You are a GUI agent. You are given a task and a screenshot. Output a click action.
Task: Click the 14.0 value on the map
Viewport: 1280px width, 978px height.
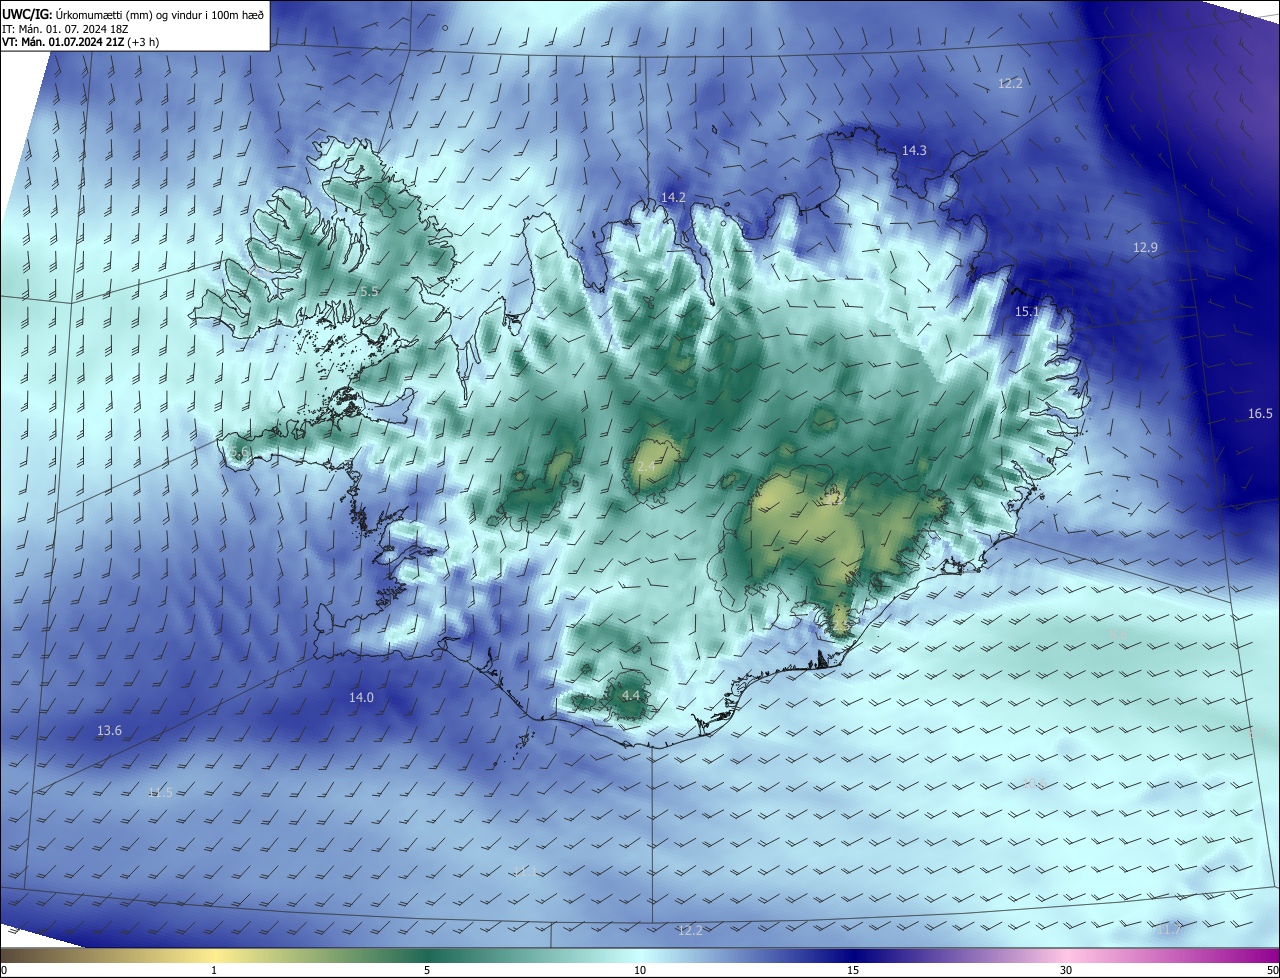[x=361, y=697]
